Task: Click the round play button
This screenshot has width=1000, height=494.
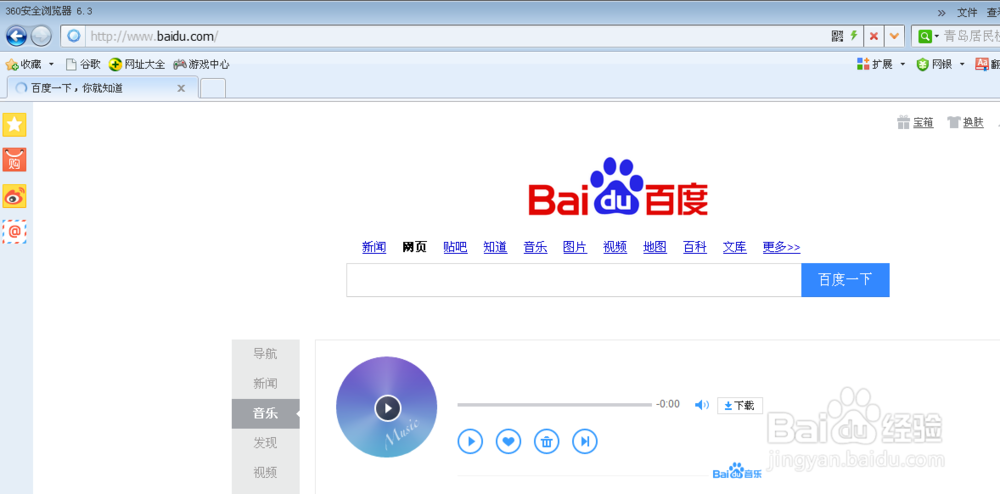Action: pyautogui.click(x=470, y=441)
